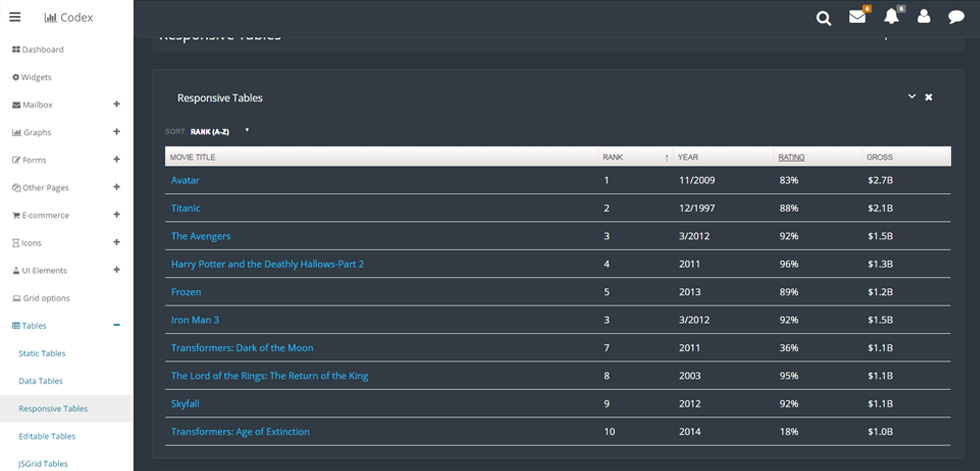The height and width of the screenshot is (471, 980).
Task: Open Transformers: Age of Extinction link
Action: [240, 432]
